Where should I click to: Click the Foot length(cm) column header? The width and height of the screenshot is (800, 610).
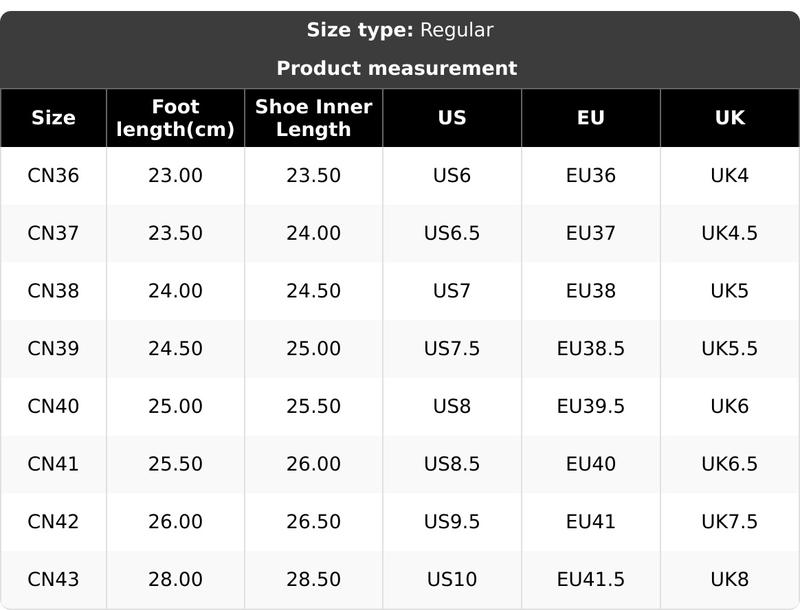coord(175,118)
